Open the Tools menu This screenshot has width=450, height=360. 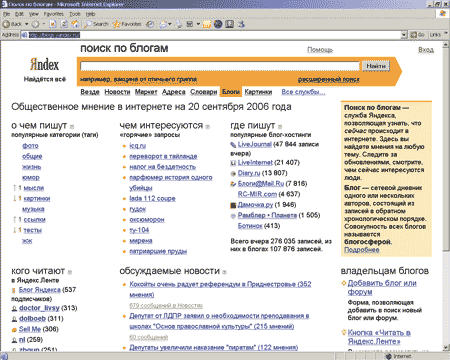(75, 14)
